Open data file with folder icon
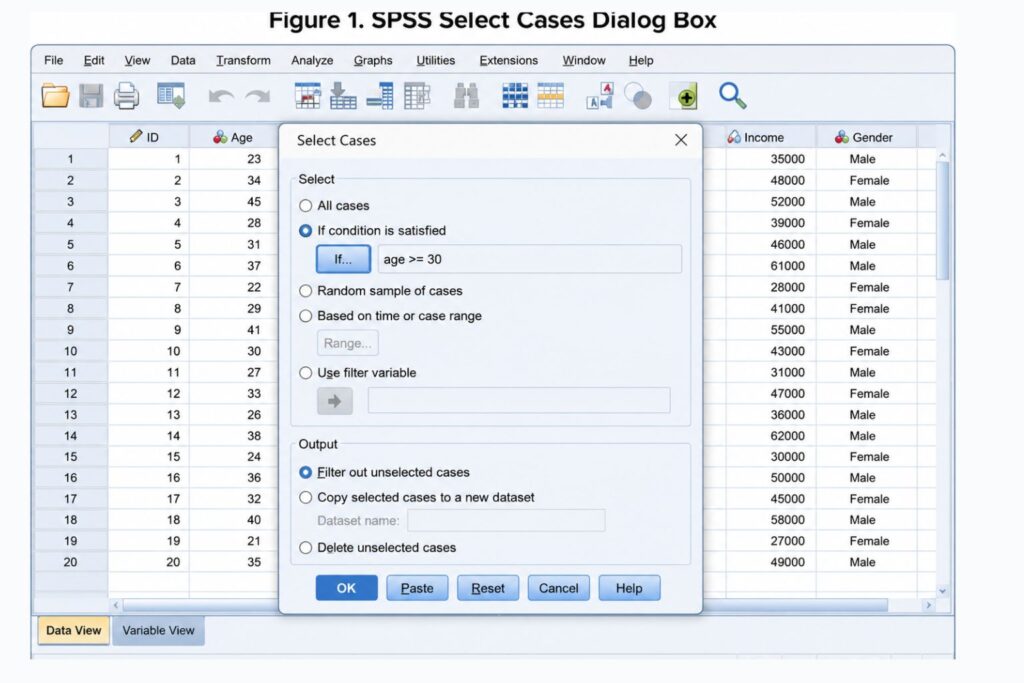The width and height of the screenshot is (1024, 683). point(55,96)
